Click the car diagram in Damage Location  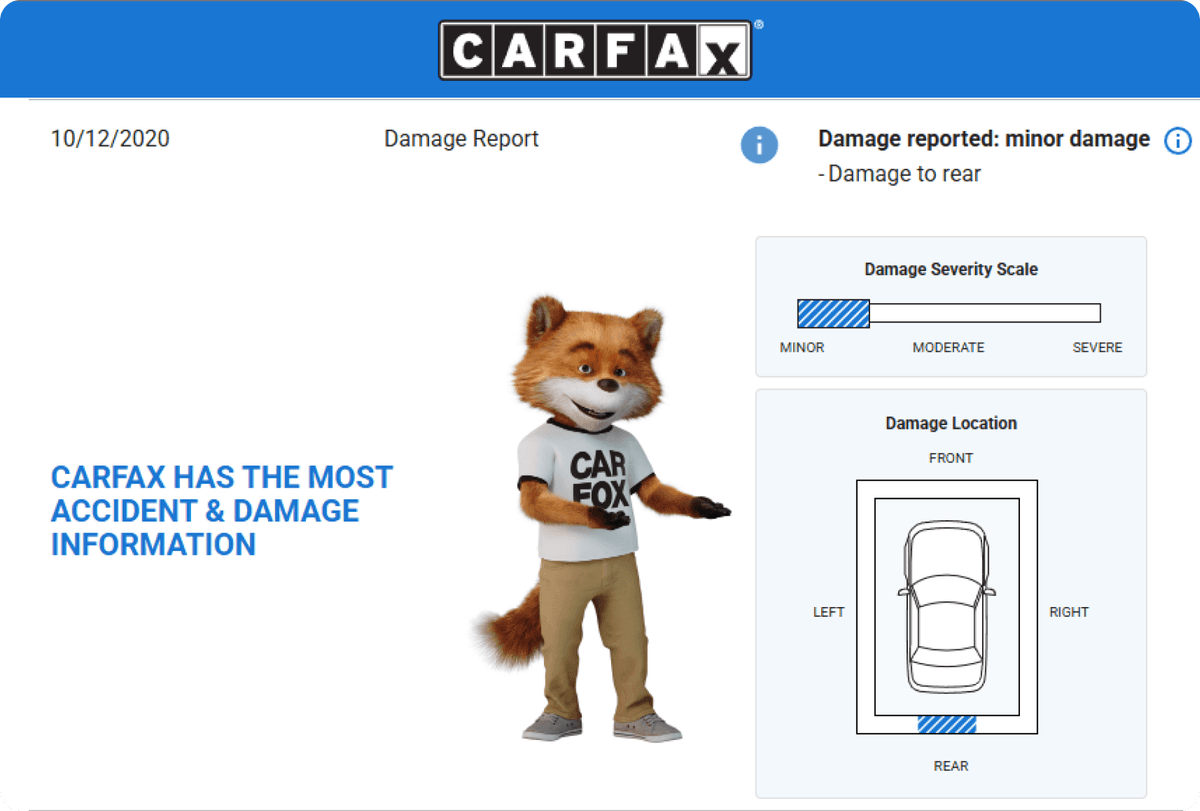947,607
